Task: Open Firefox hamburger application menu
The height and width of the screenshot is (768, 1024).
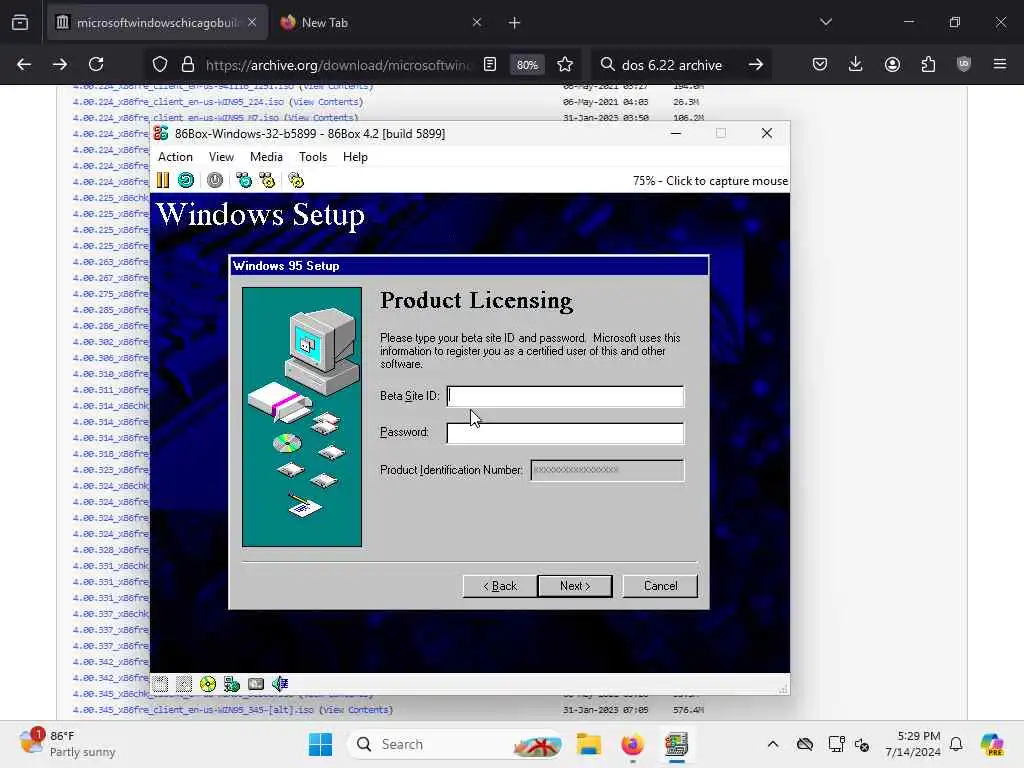Action: (1000, 64)
